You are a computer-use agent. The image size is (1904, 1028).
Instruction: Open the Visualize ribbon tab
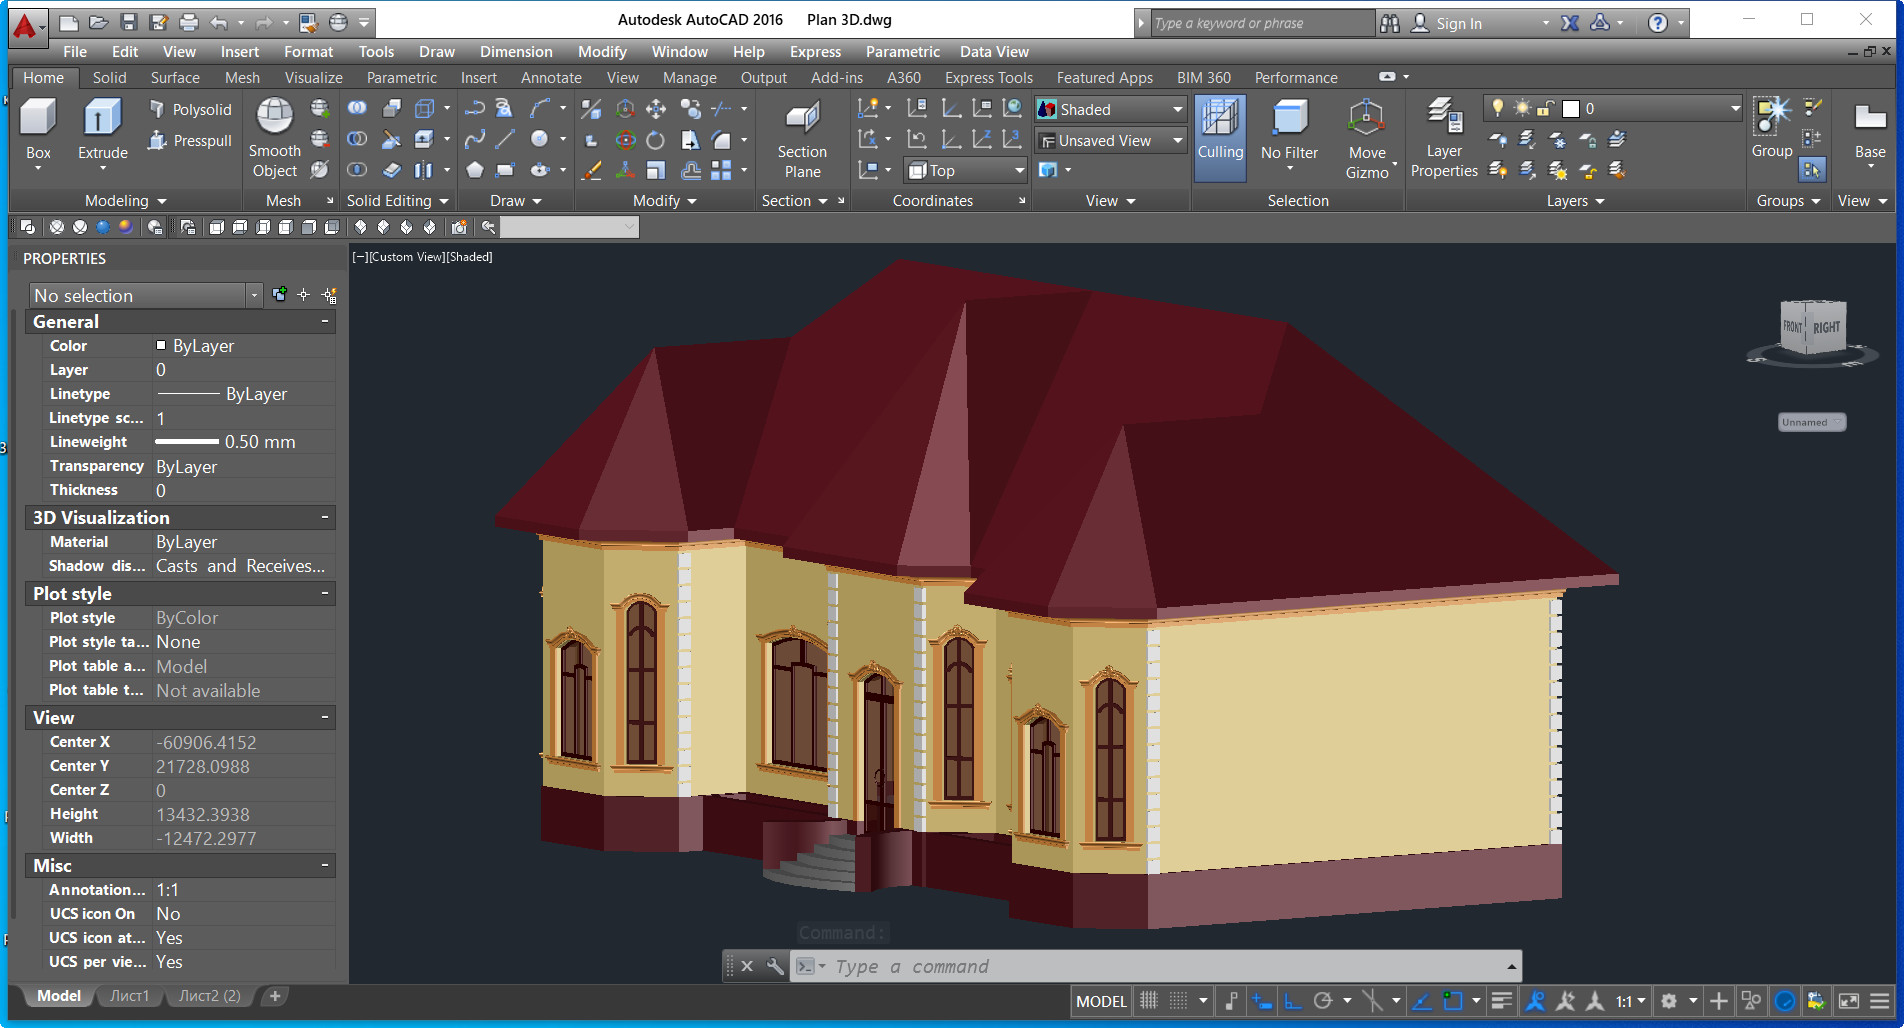coord(313,78)
